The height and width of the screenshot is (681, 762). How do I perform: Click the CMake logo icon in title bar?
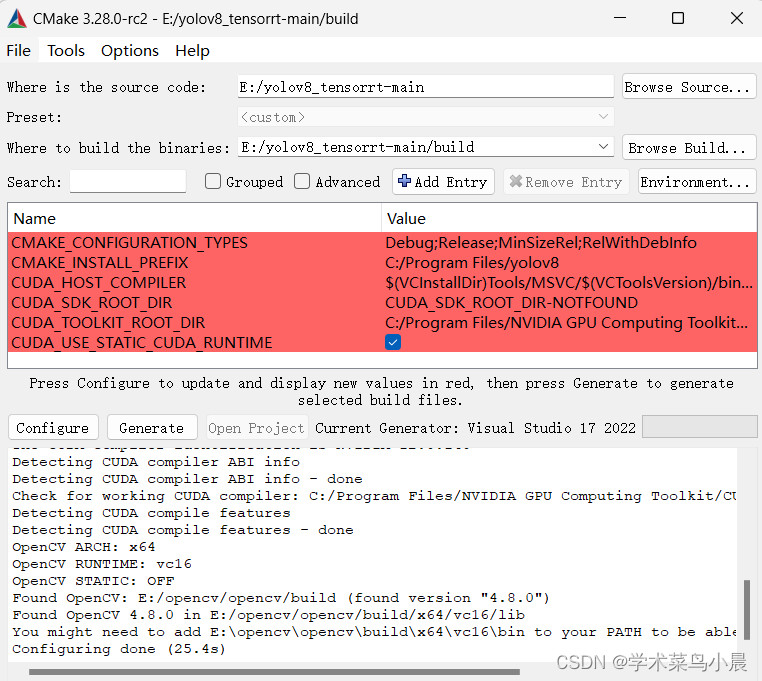(17, 19)
